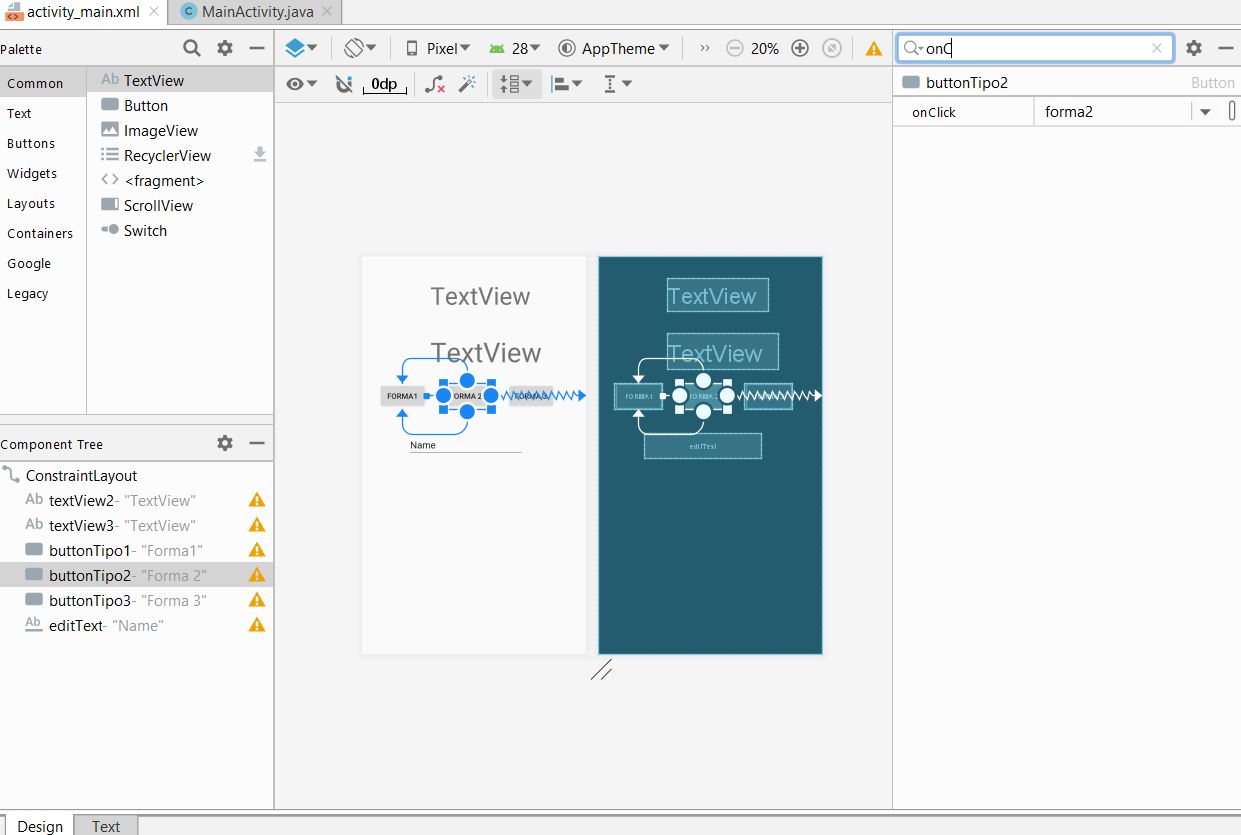Select the Widgets palette category
This screenshot has height=835, width=1241.
pos(43,173)
